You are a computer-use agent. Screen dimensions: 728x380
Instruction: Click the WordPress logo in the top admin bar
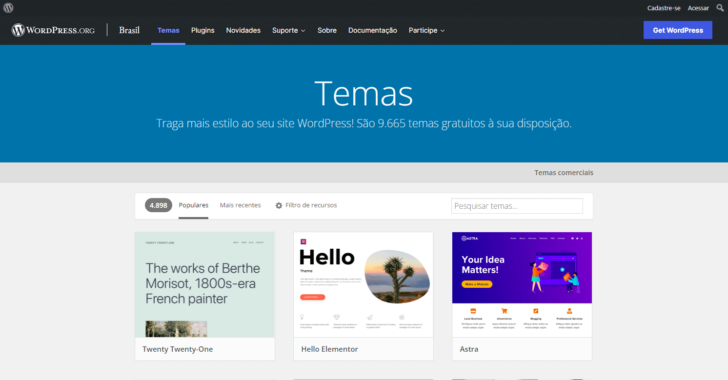click(8, 8)
